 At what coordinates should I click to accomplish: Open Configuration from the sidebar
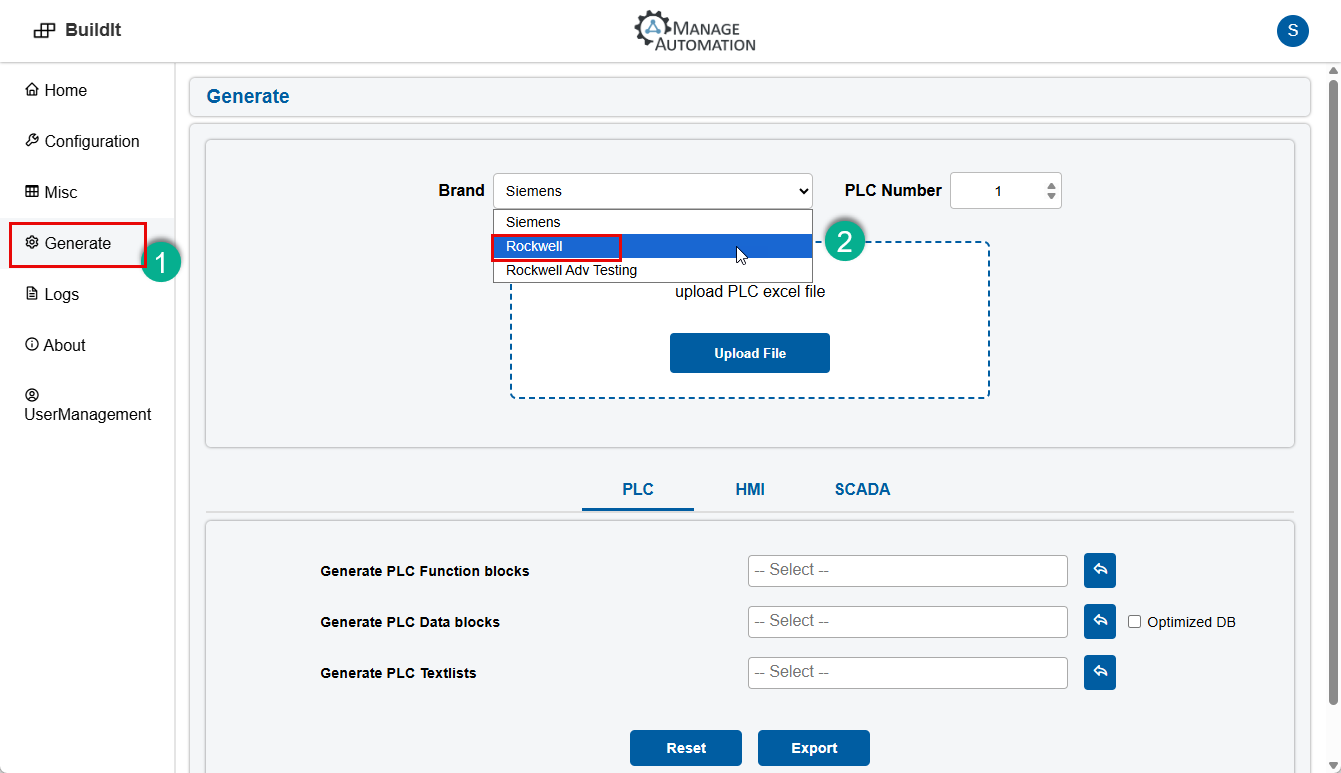82,141
